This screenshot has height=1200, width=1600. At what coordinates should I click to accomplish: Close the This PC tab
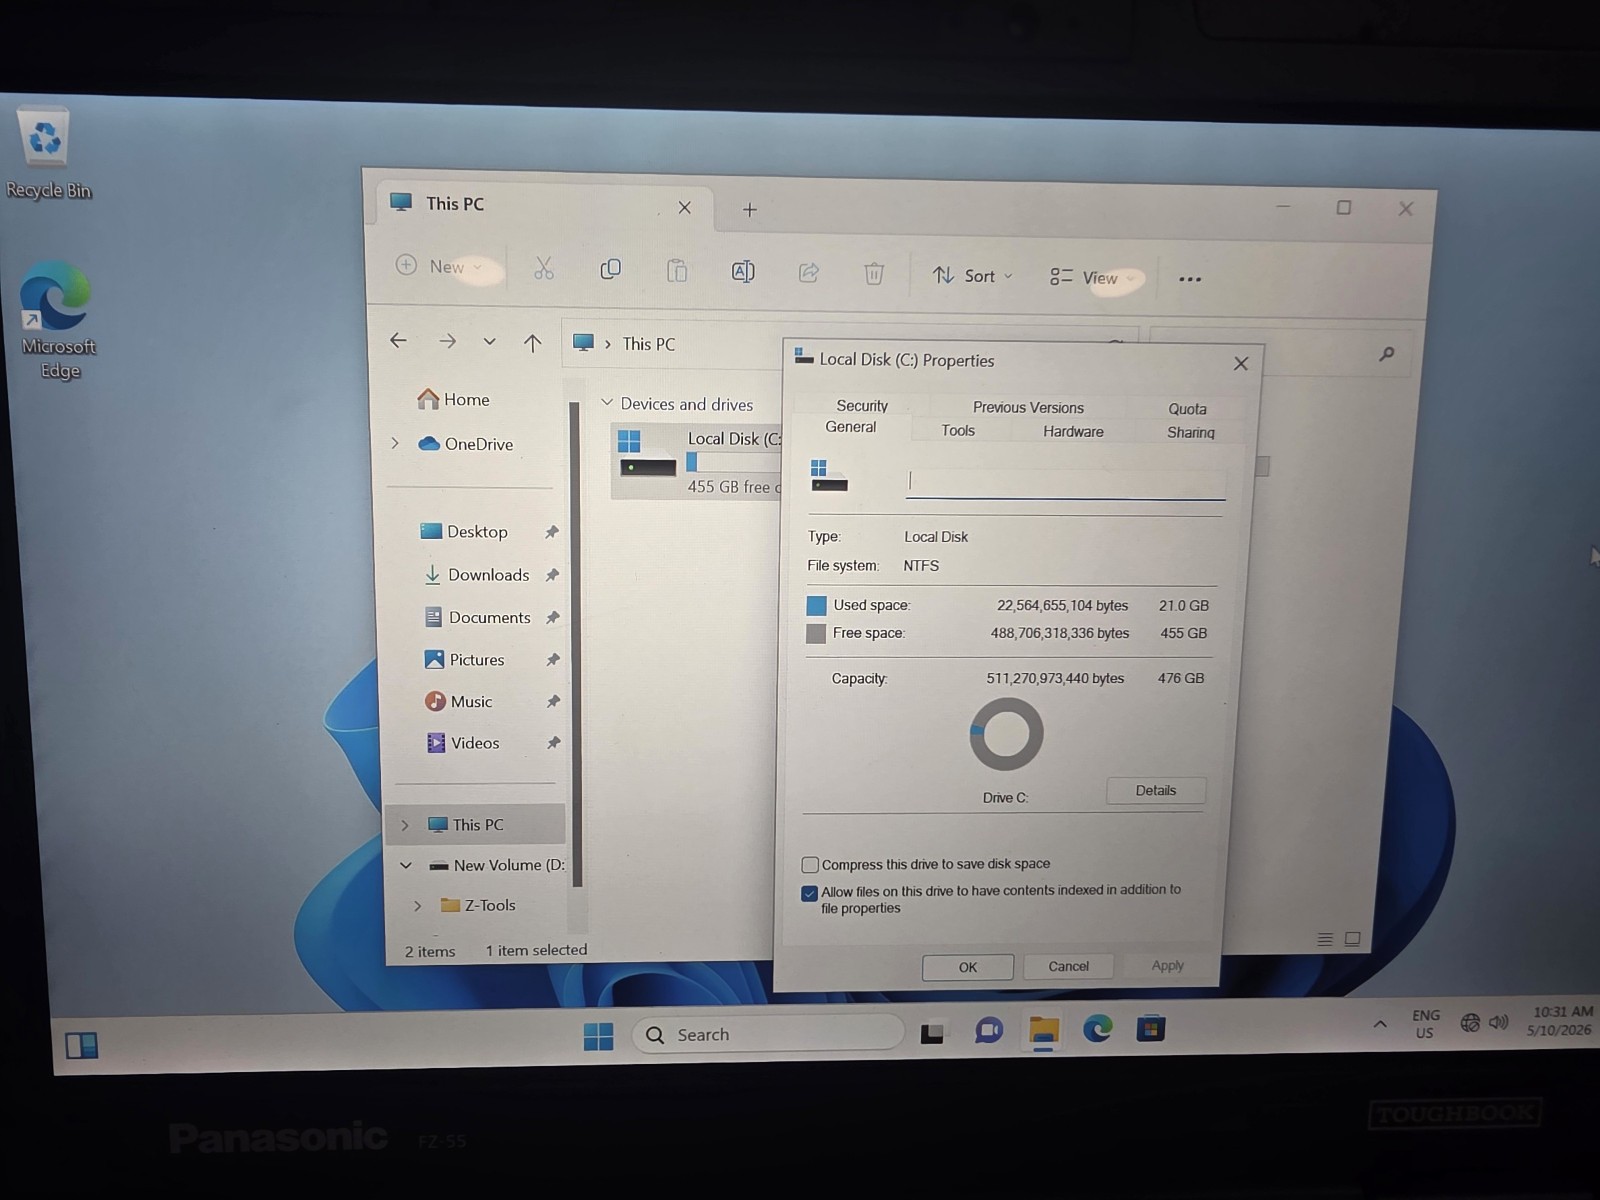tap(685, 207)
